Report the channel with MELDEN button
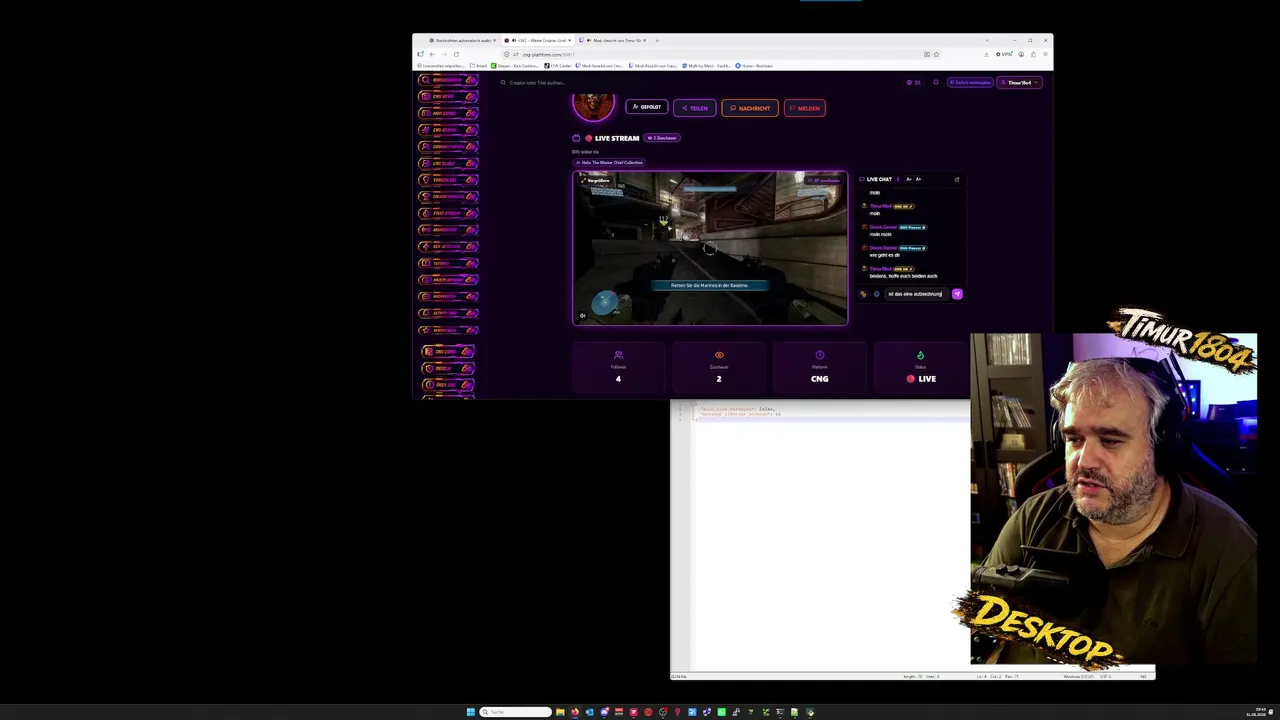The image size is (1280, 720). (805, 108)
